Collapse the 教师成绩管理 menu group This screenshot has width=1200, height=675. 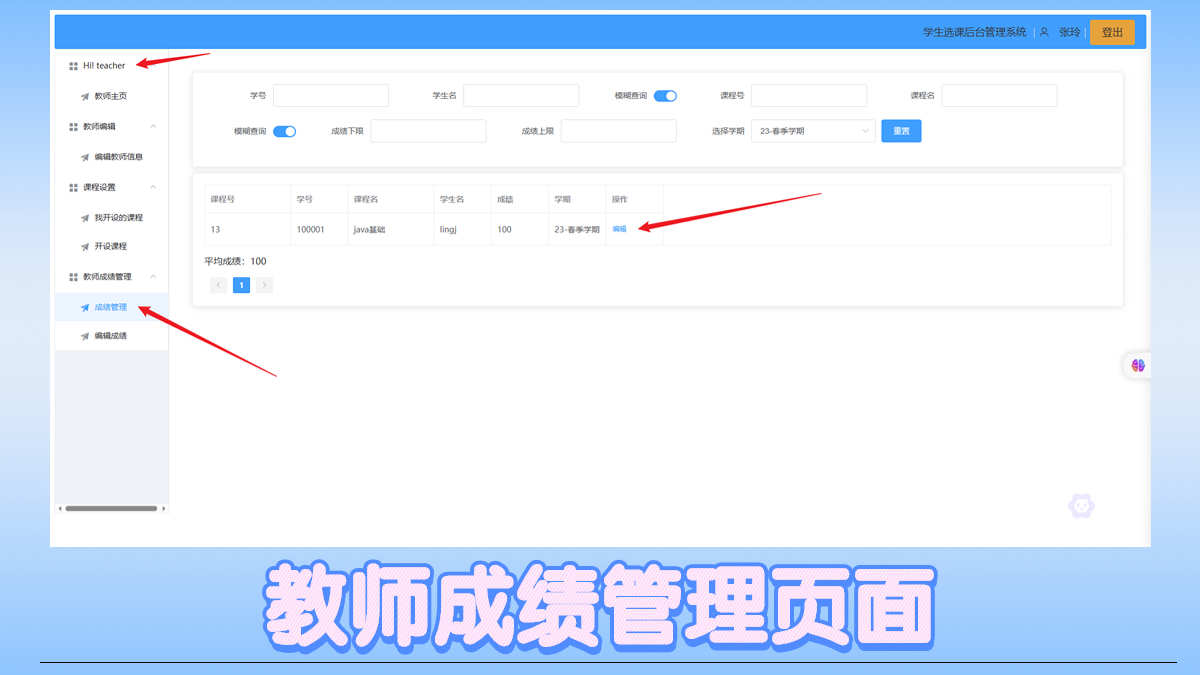pyautogui.click(x=153, y=277)
